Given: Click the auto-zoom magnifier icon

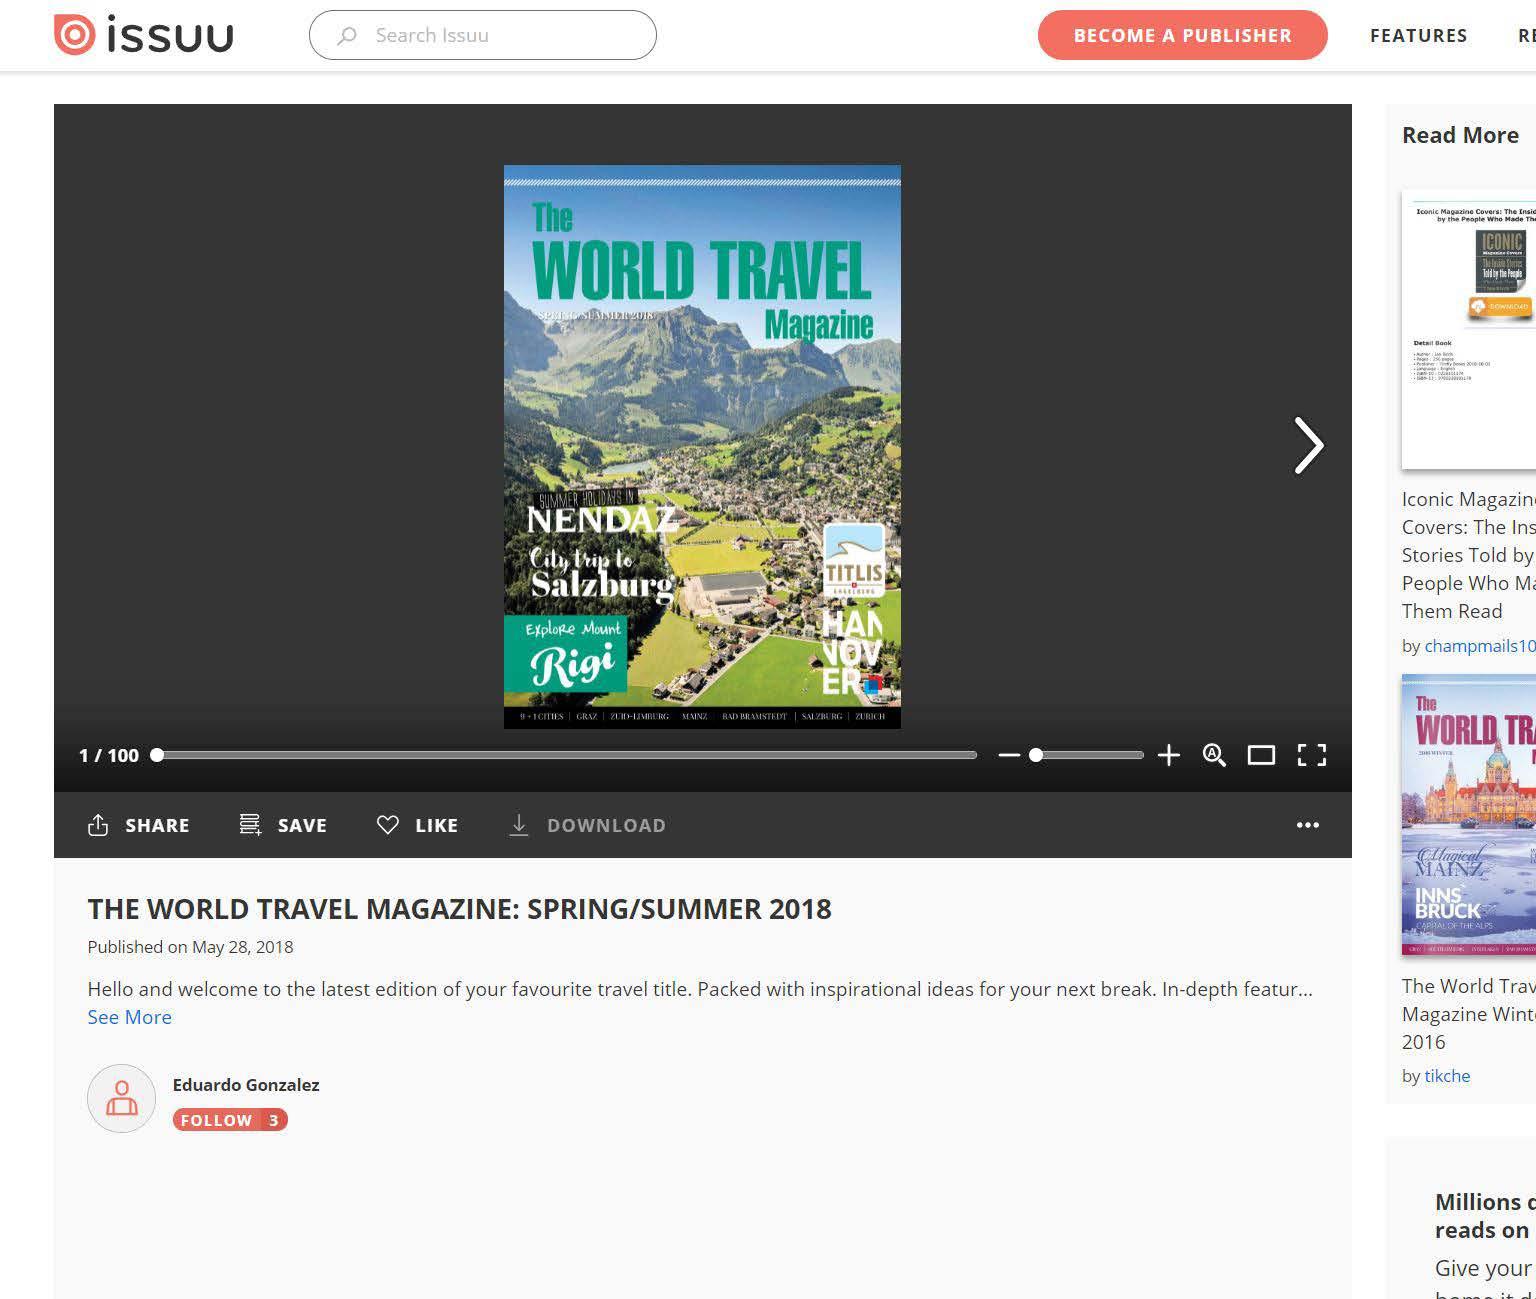Looking at the screenshot, I should (1214, 755).
